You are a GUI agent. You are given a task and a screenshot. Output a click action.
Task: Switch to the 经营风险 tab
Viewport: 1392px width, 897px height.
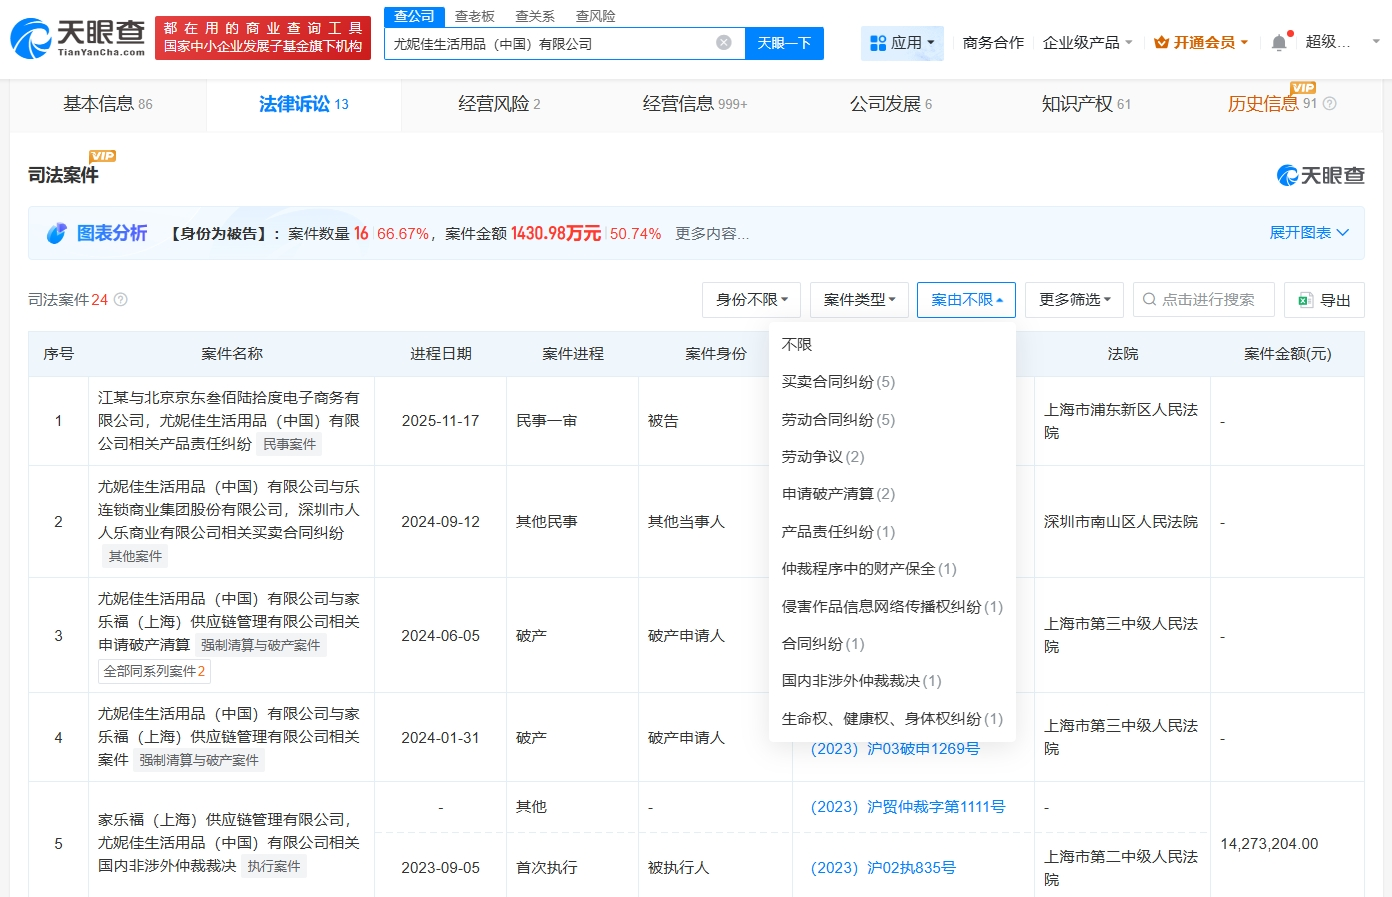coord(498,104)
